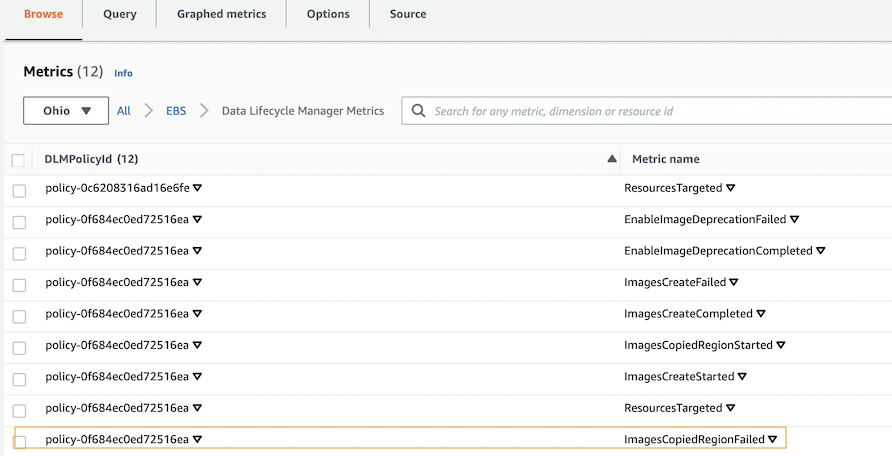Check the policy-0c6208316ad16e6fe row checkbox

19,190
